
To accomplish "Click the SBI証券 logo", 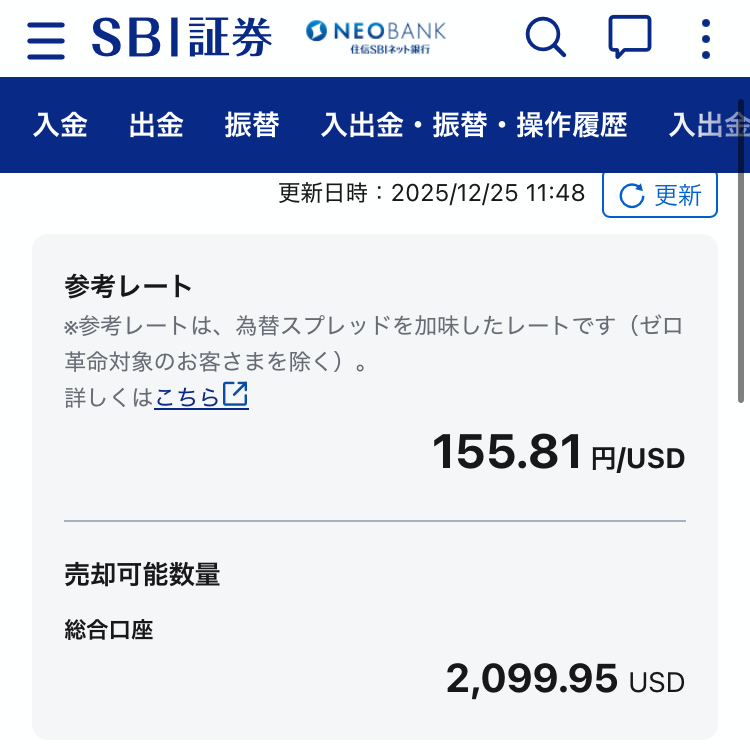I will pos(182,39).
